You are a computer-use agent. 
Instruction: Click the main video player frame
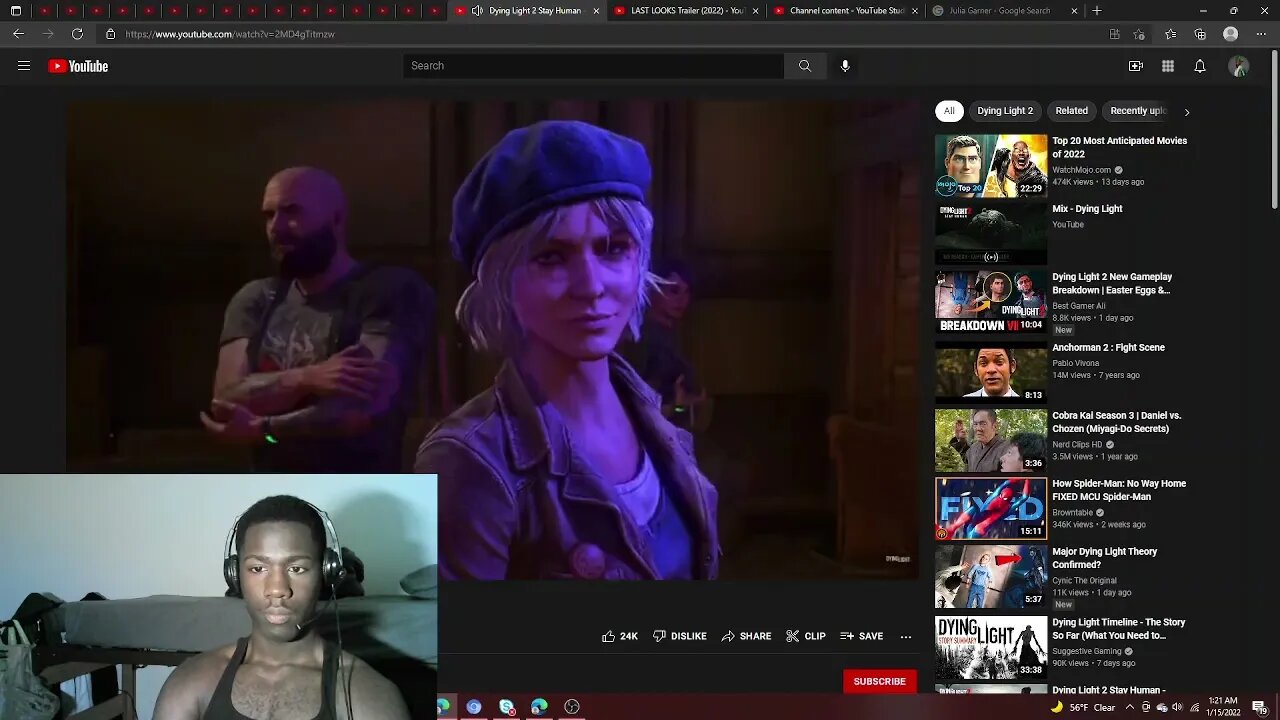(x=493, y=340)
